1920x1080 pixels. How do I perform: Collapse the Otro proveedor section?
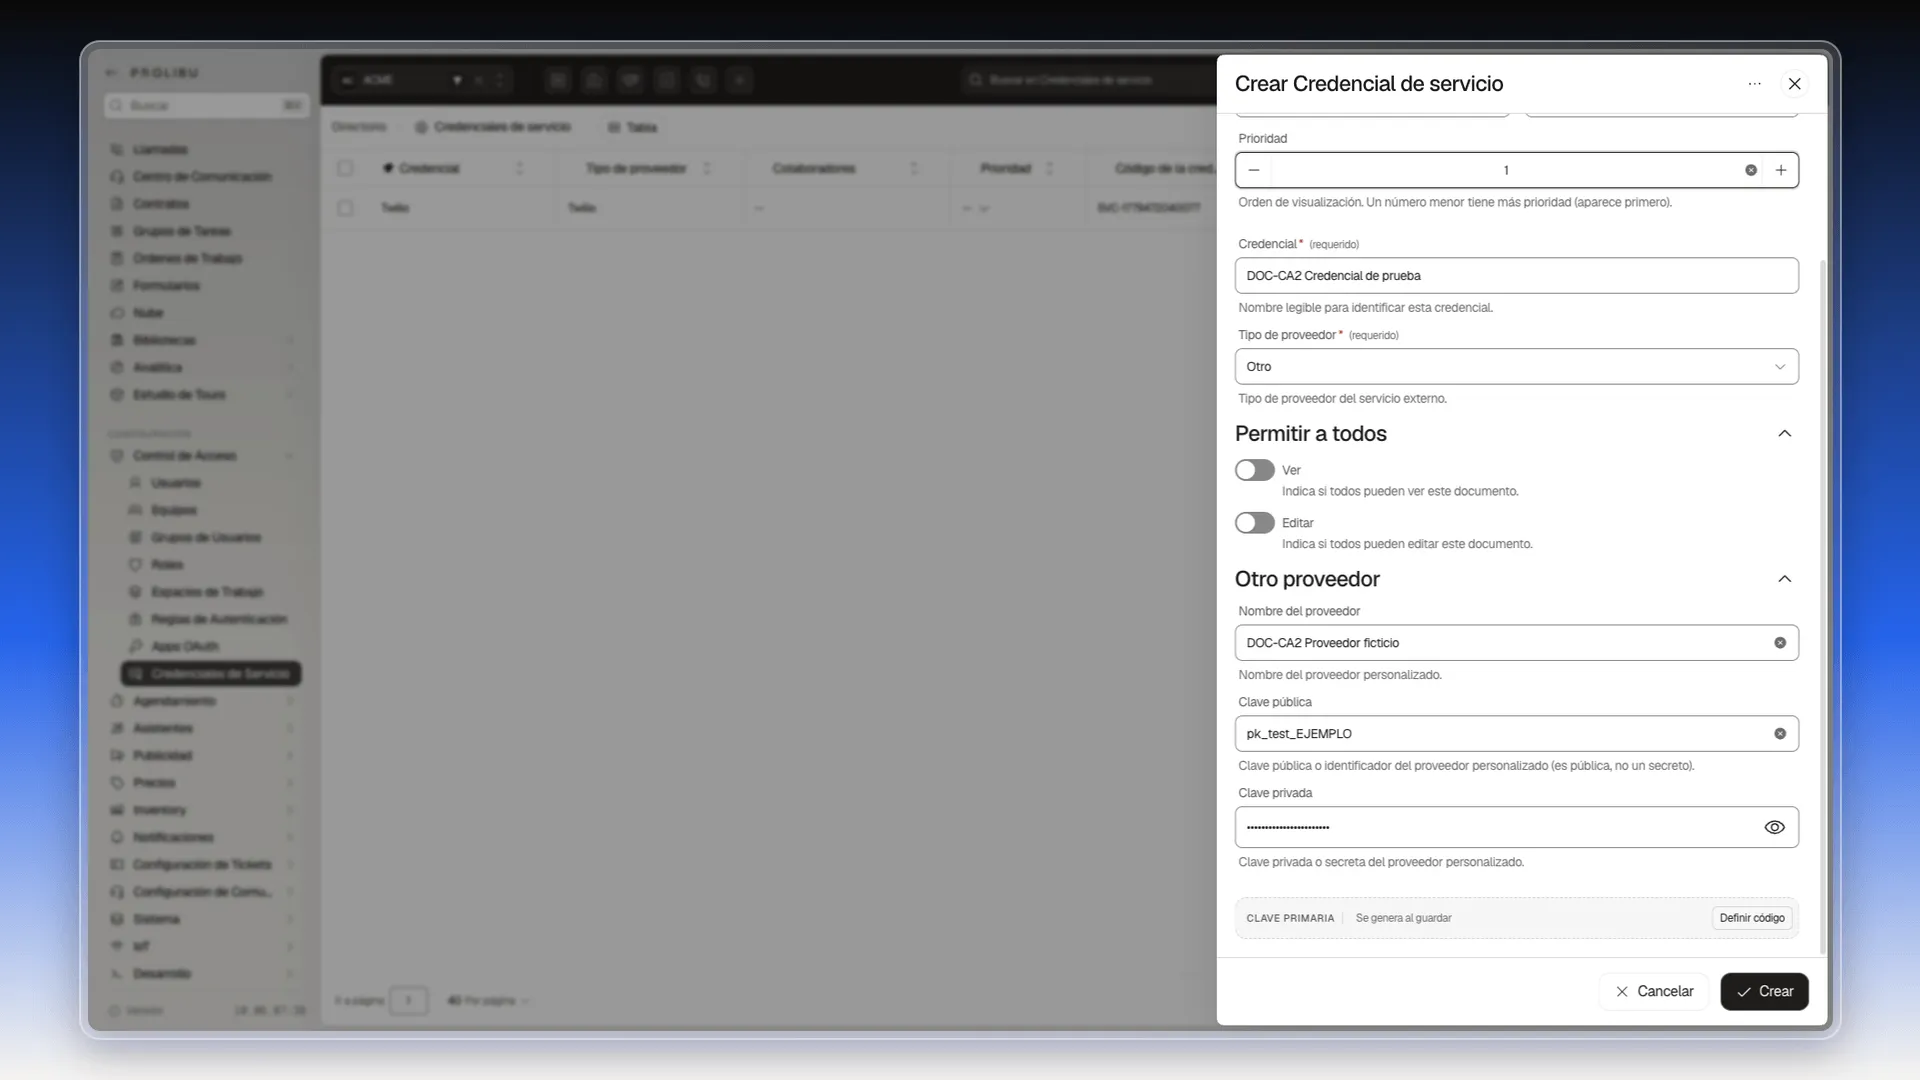click(1785, 580)
